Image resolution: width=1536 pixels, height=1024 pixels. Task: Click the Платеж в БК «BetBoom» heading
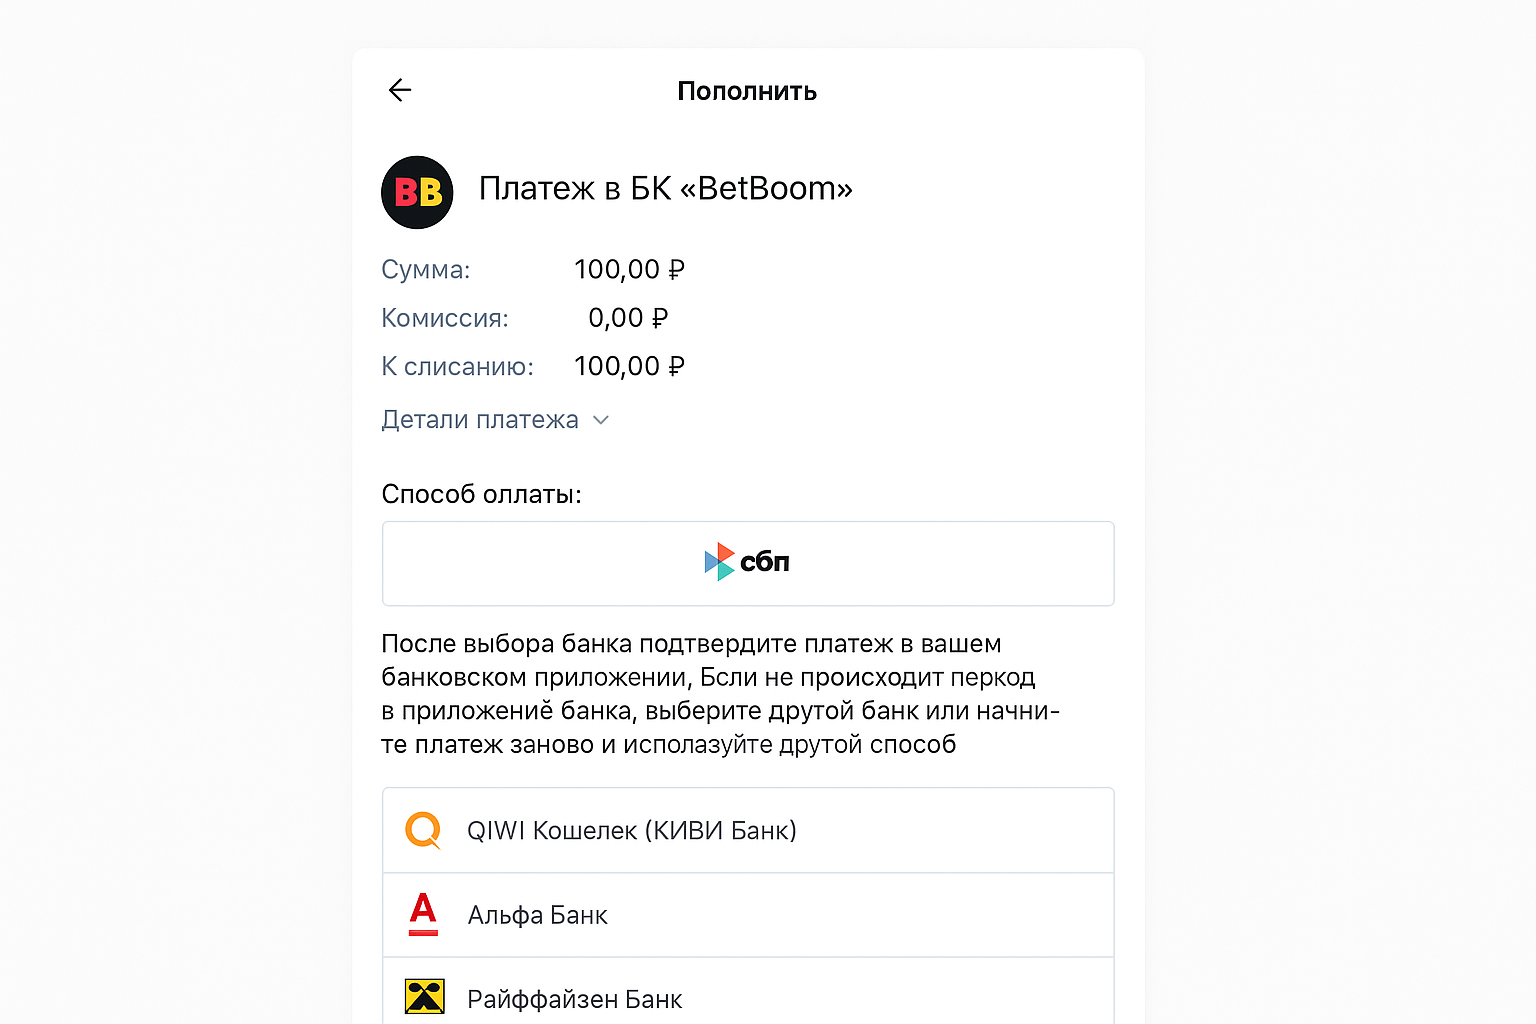(x=666, y=189)
